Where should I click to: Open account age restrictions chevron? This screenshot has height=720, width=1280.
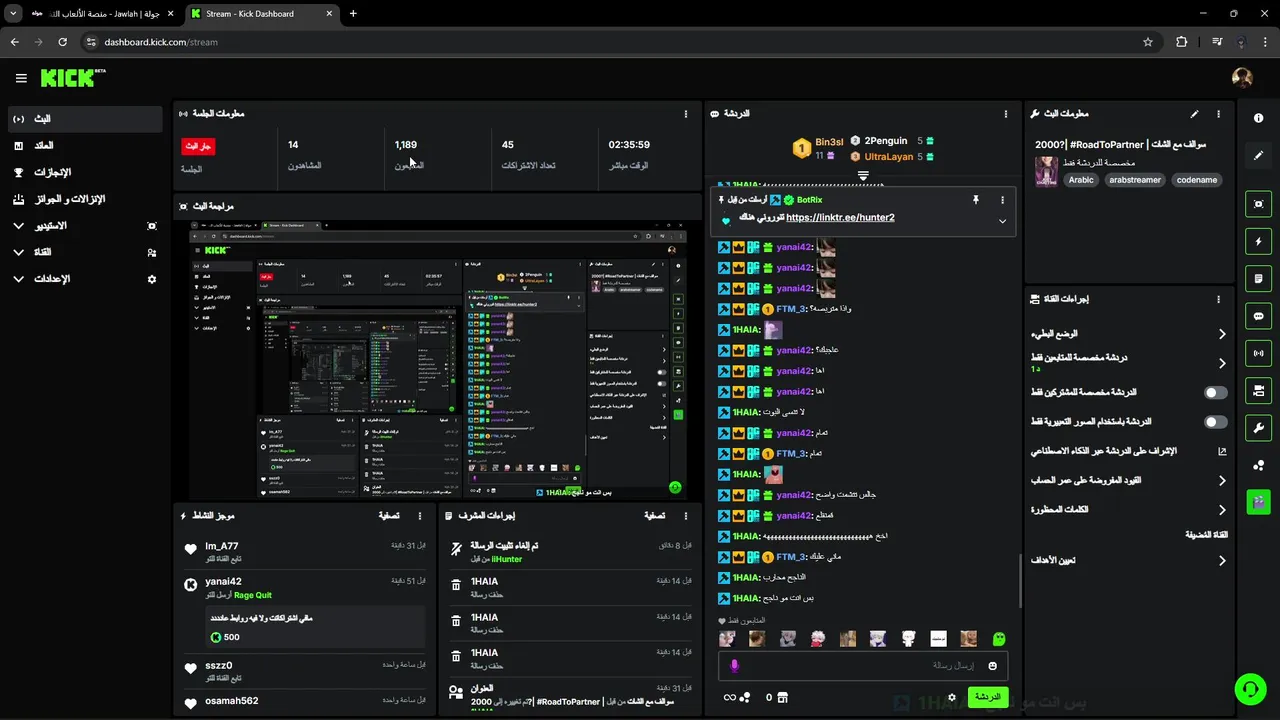pos(1221,481)
